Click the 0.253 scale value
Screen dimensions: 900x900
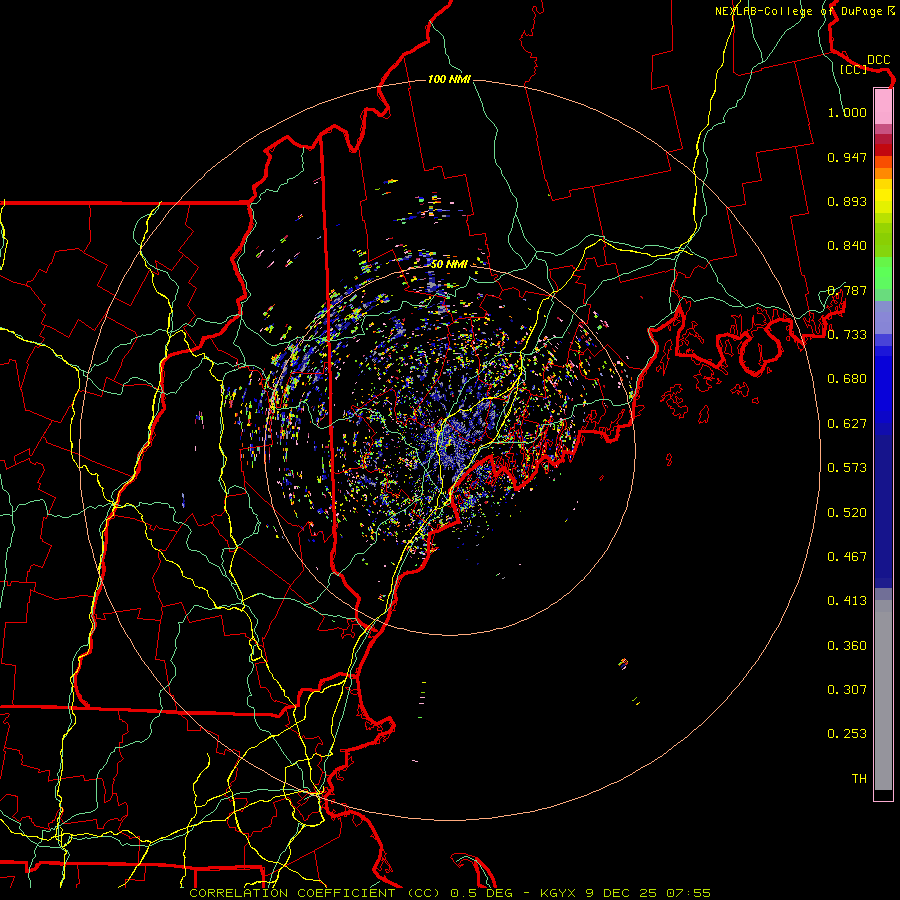pos(847,734)
